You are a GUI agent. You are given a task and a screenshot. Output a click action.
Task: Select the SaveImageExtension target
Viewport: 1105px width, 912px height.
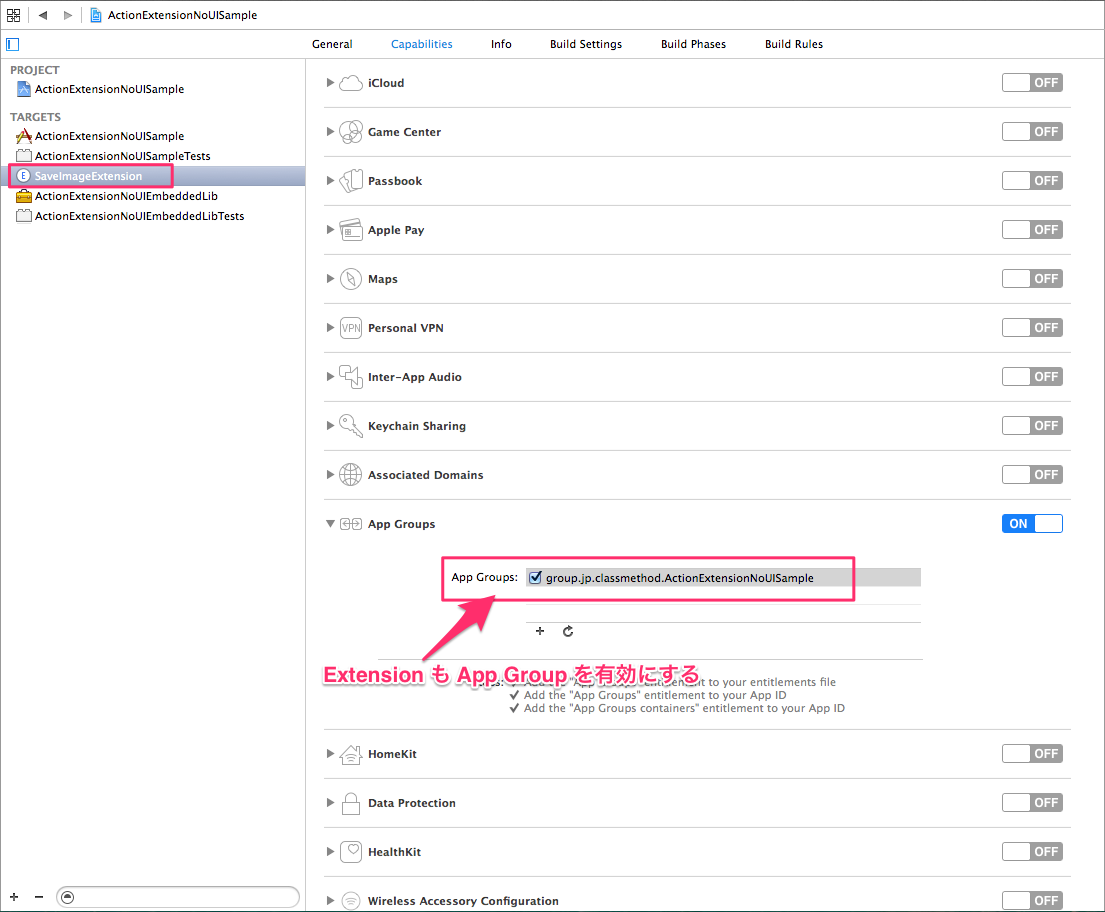click(153, 176)
